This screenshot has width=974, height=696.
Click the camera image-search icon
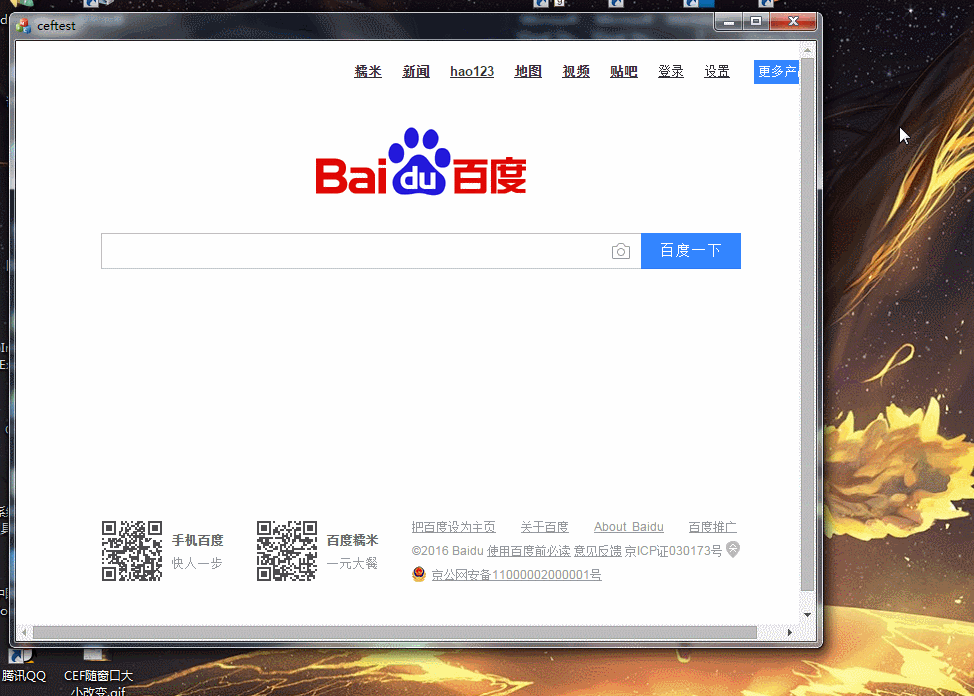621,251
